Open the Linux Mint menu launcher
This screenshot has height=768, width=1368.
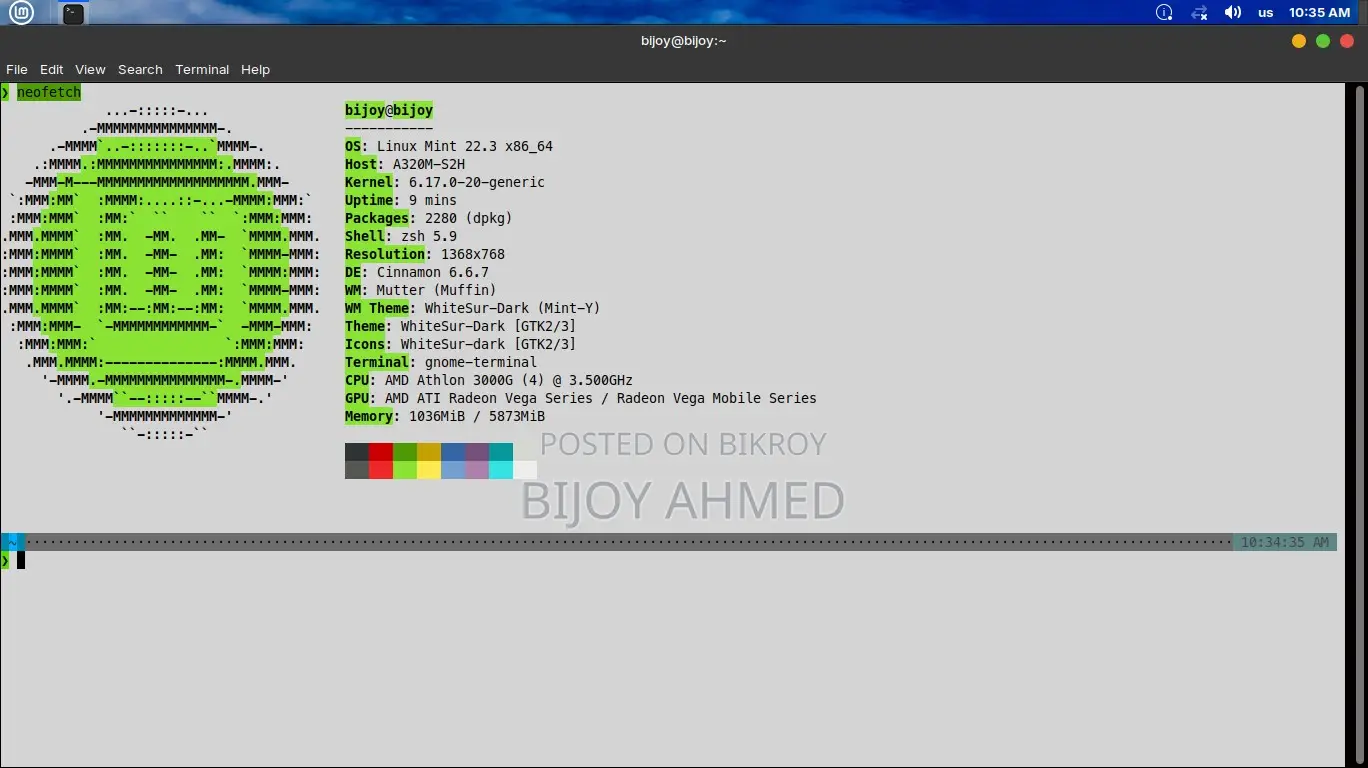pos(21,13)
